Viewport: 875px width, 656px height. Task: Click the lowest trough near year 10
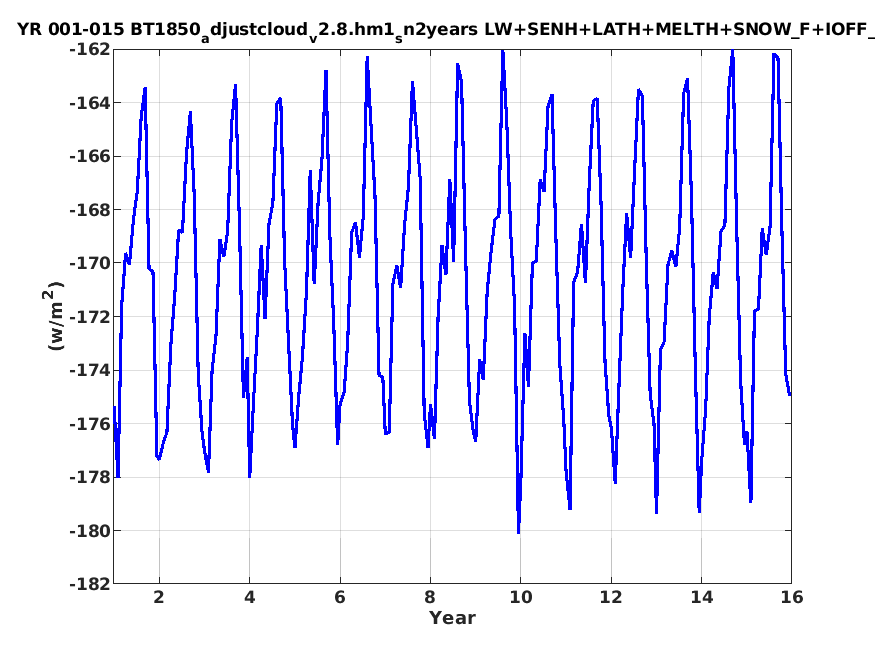coord(518,532)
